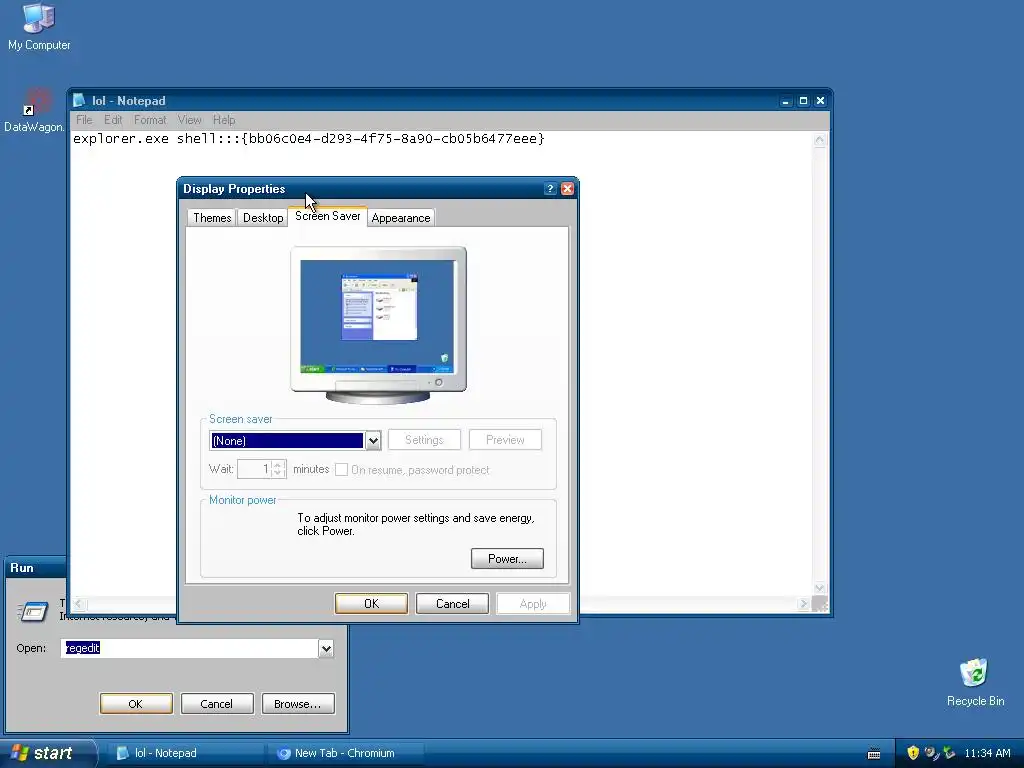Switch to the Themes tab
The width and height of the screenshot is (1024, 768).
[212, 218]
